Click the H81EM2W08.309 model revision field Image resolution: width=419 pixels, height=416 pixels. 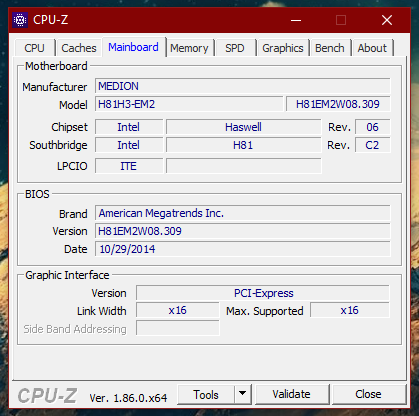[338, 104]
